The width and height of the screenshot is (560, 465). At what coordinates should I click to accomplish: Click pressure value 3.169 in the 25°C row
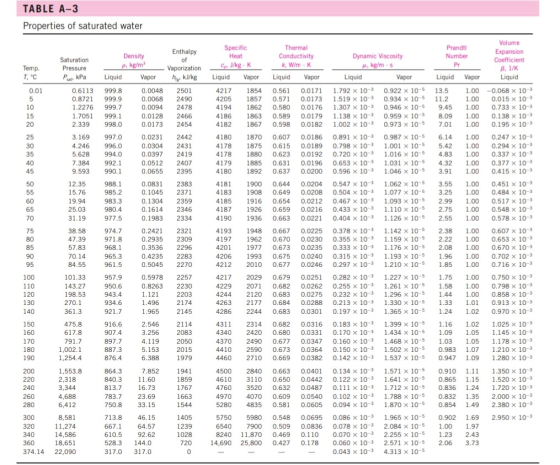click(80, 137)
